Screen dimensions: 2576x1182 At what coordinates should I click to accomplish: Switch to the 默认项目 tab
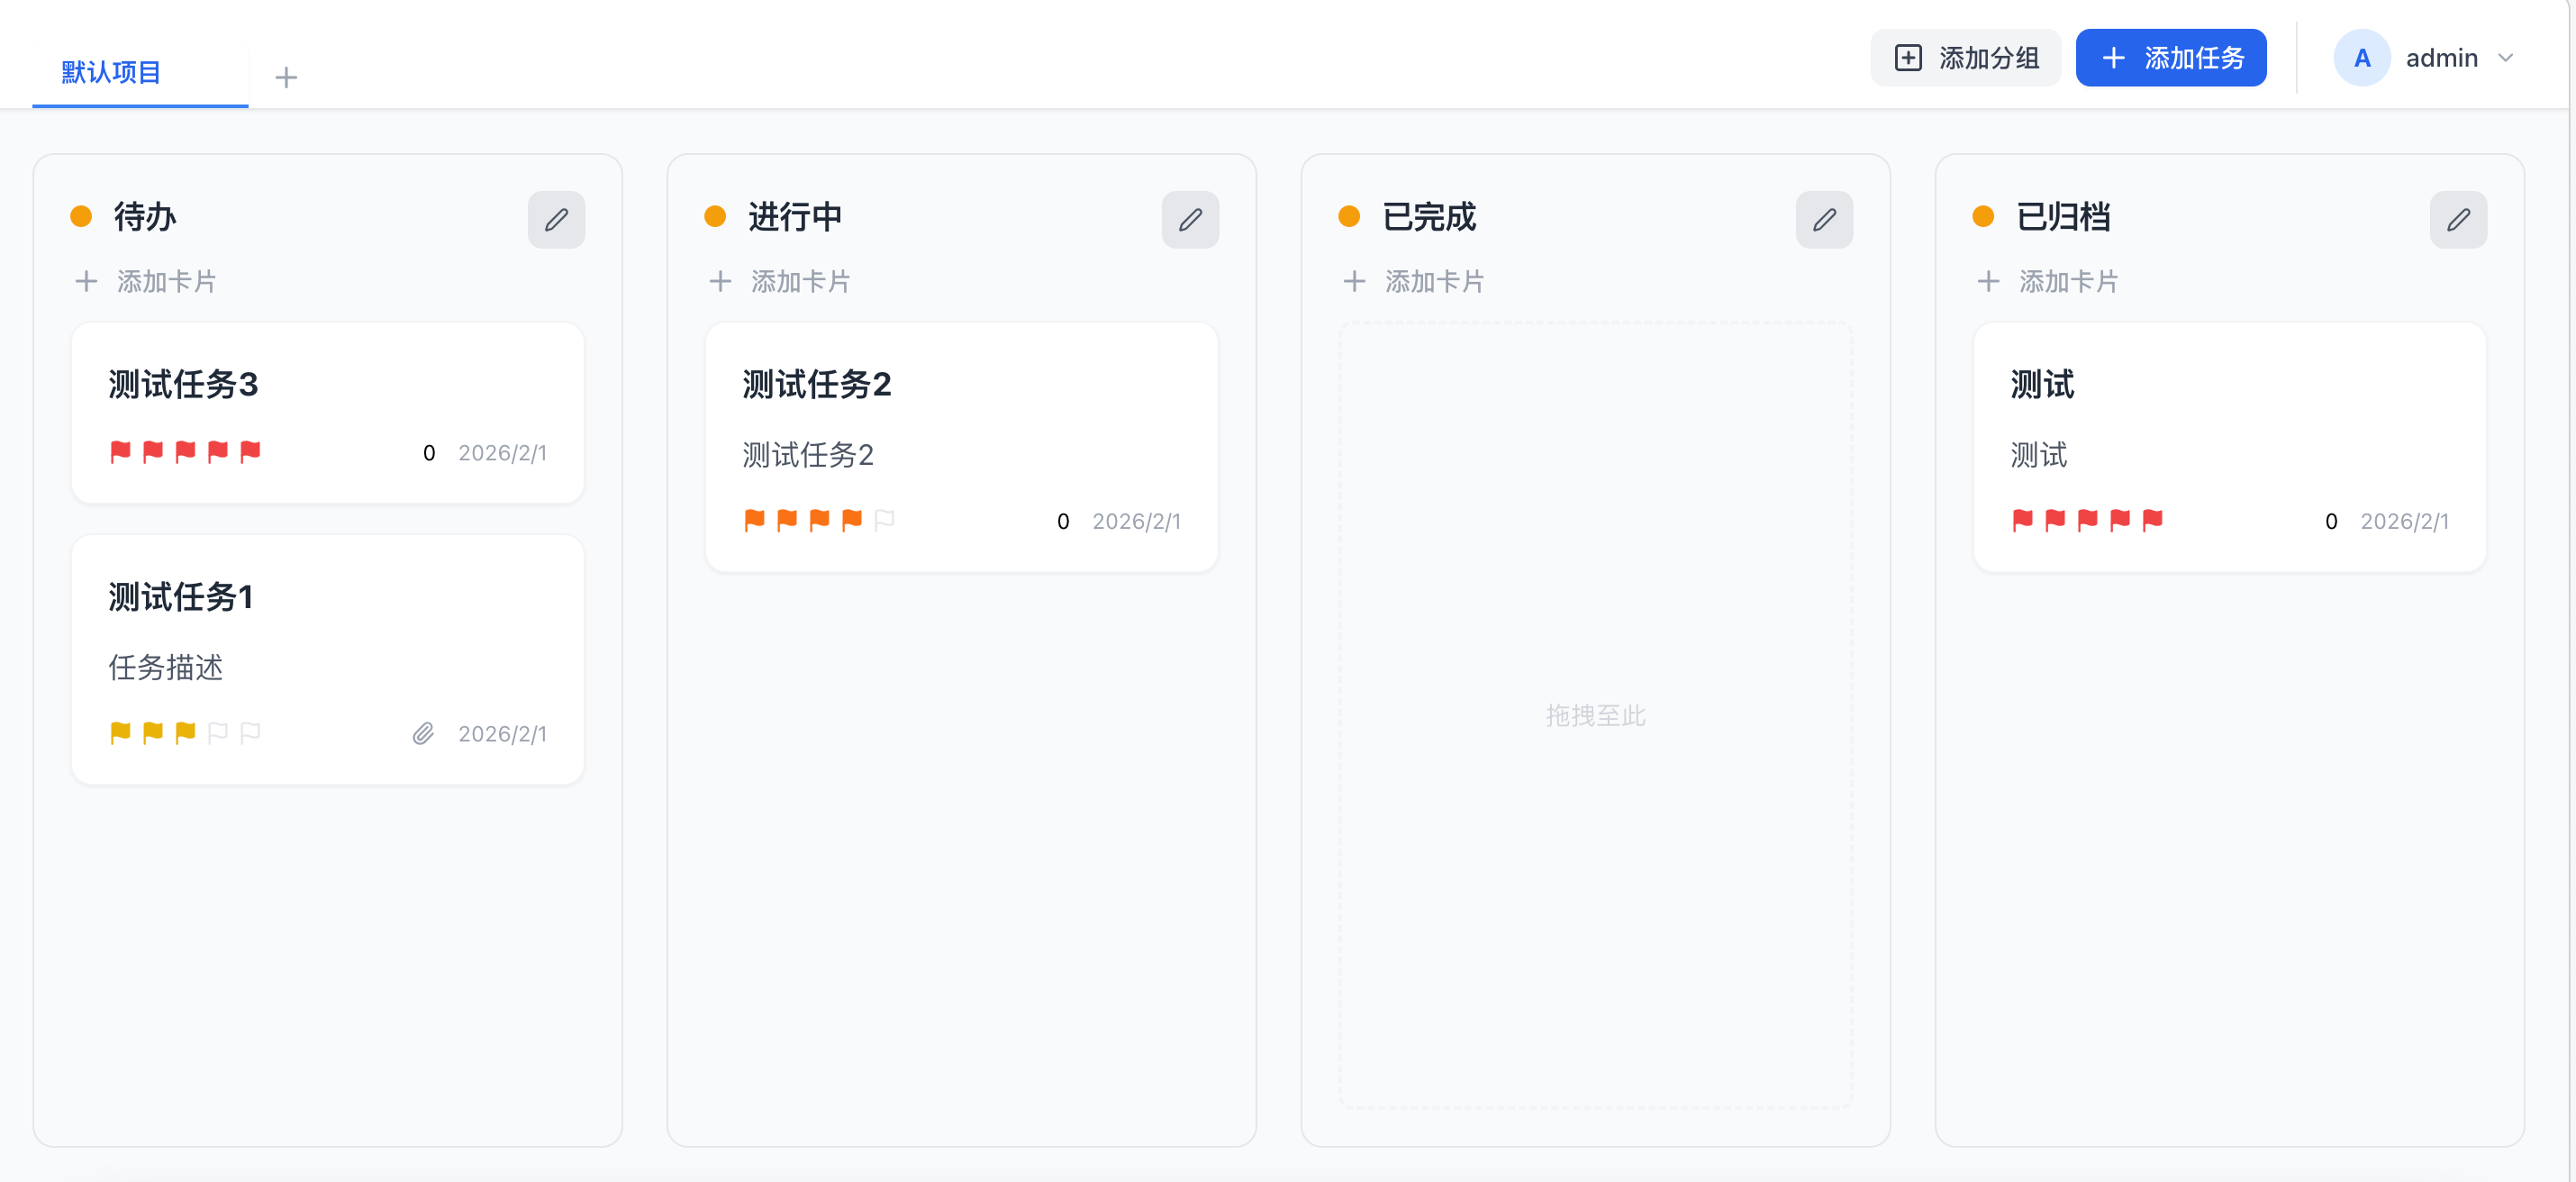[x=111, y=72]
